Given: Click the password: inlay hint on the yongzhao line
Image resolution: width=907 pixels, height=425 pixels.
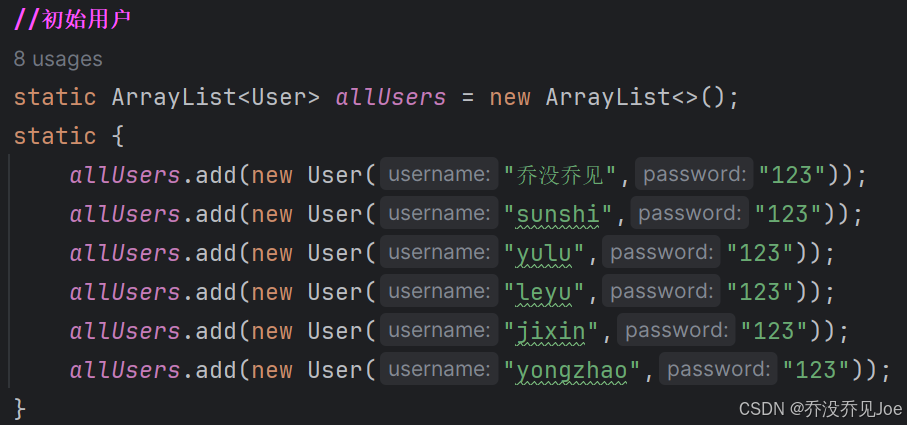Looking at the screenshot, I should click(x=718, y=368).
